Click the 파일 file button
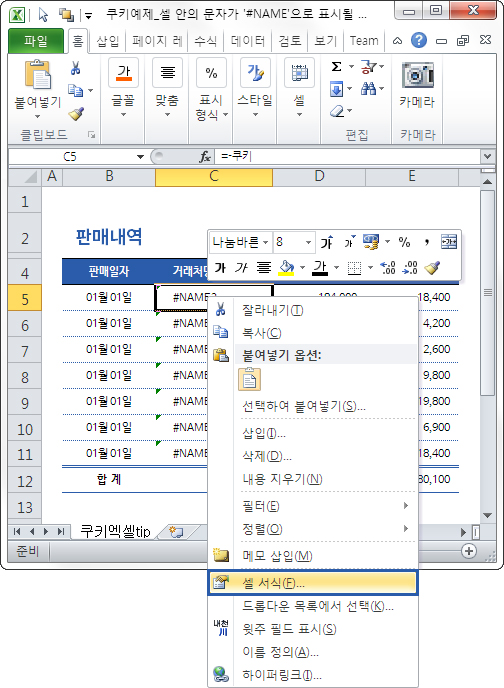Viewport: 504px width, 688px height. [x=36, y=41]
